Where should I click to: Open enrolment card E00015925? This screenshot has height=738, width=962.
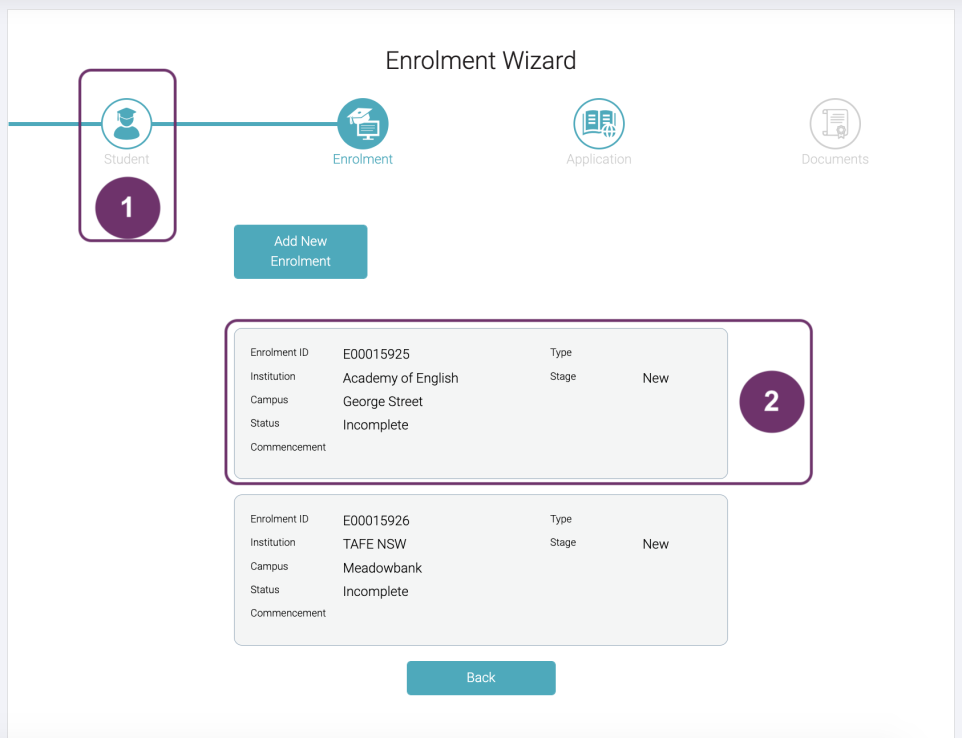point(481,403)
